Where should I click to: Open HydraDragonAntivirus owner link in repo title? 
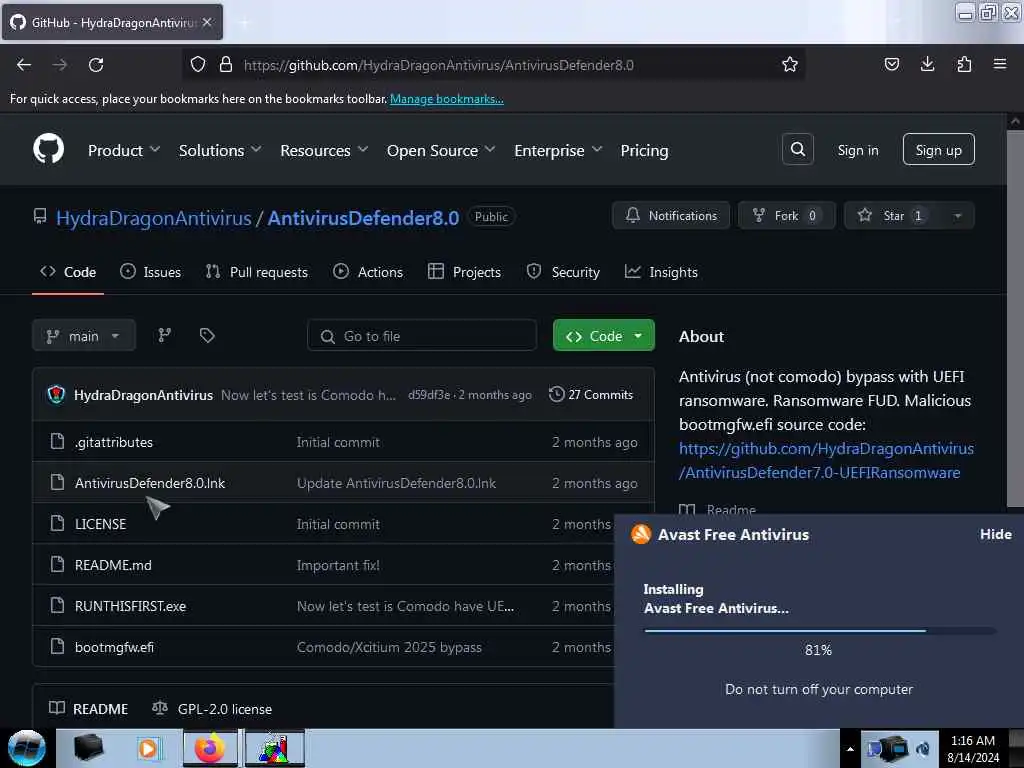[x=153, y=217]
